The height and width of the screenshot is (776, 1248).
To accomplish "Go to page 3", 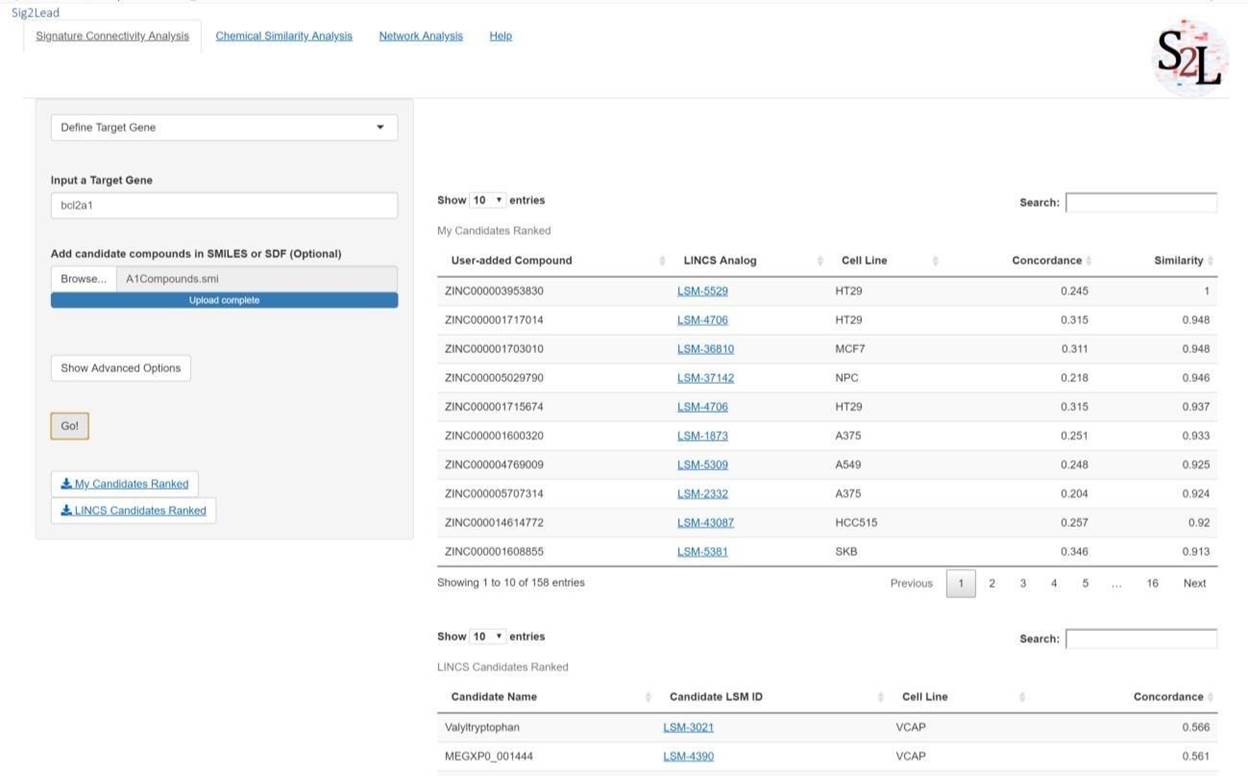I will pos(1023,583).
